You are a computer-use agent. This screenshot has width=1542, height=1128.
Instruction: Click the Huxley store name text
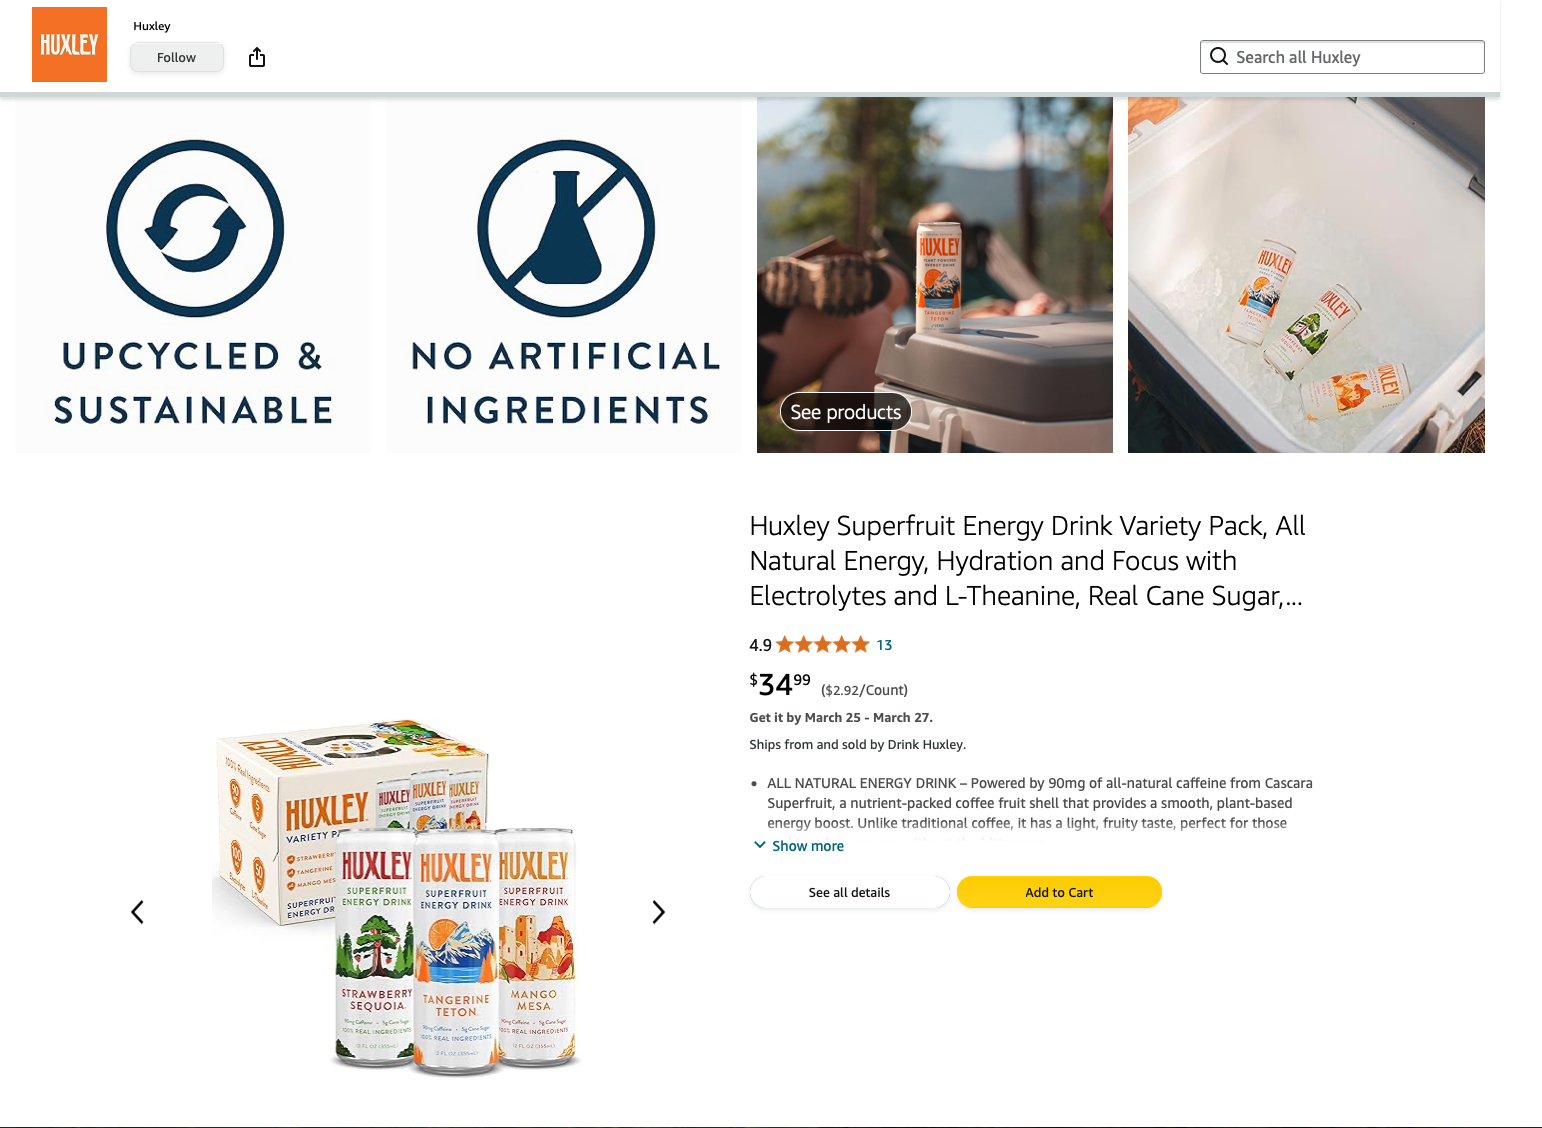point(152,26)
